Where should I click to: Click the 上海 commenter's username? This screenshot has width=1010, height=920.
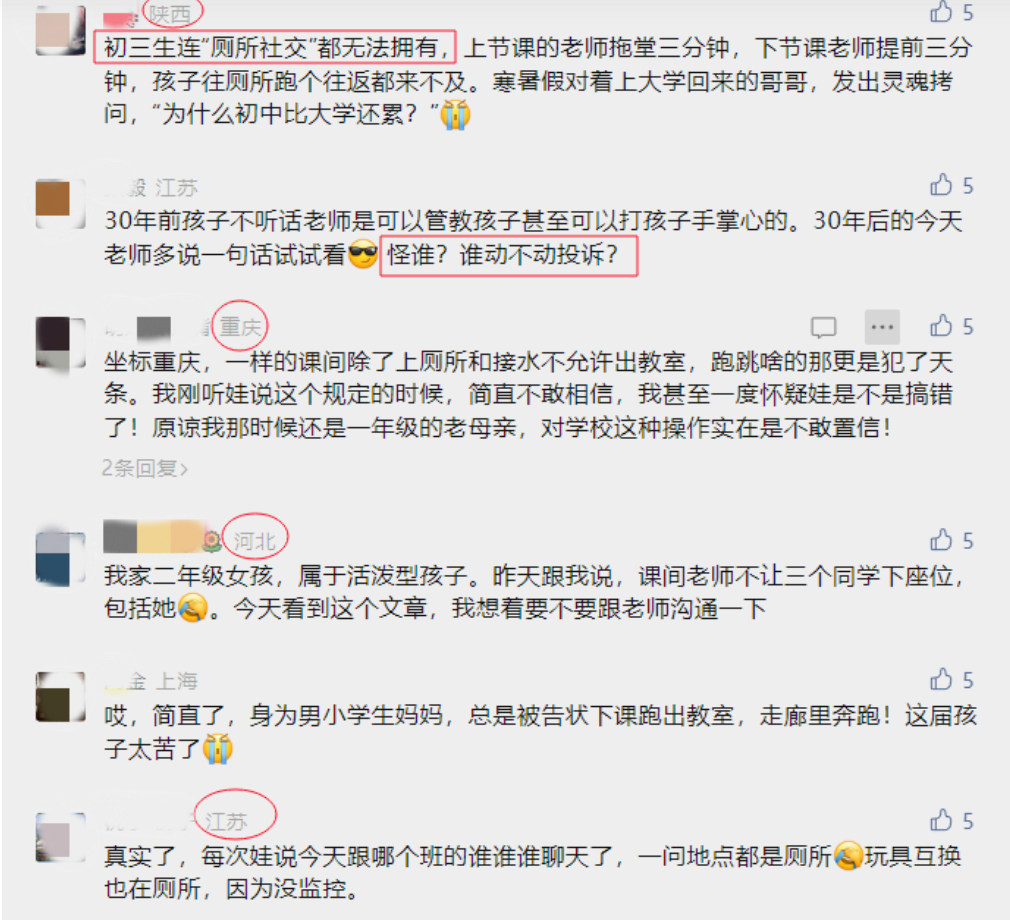tap(125, 681)
